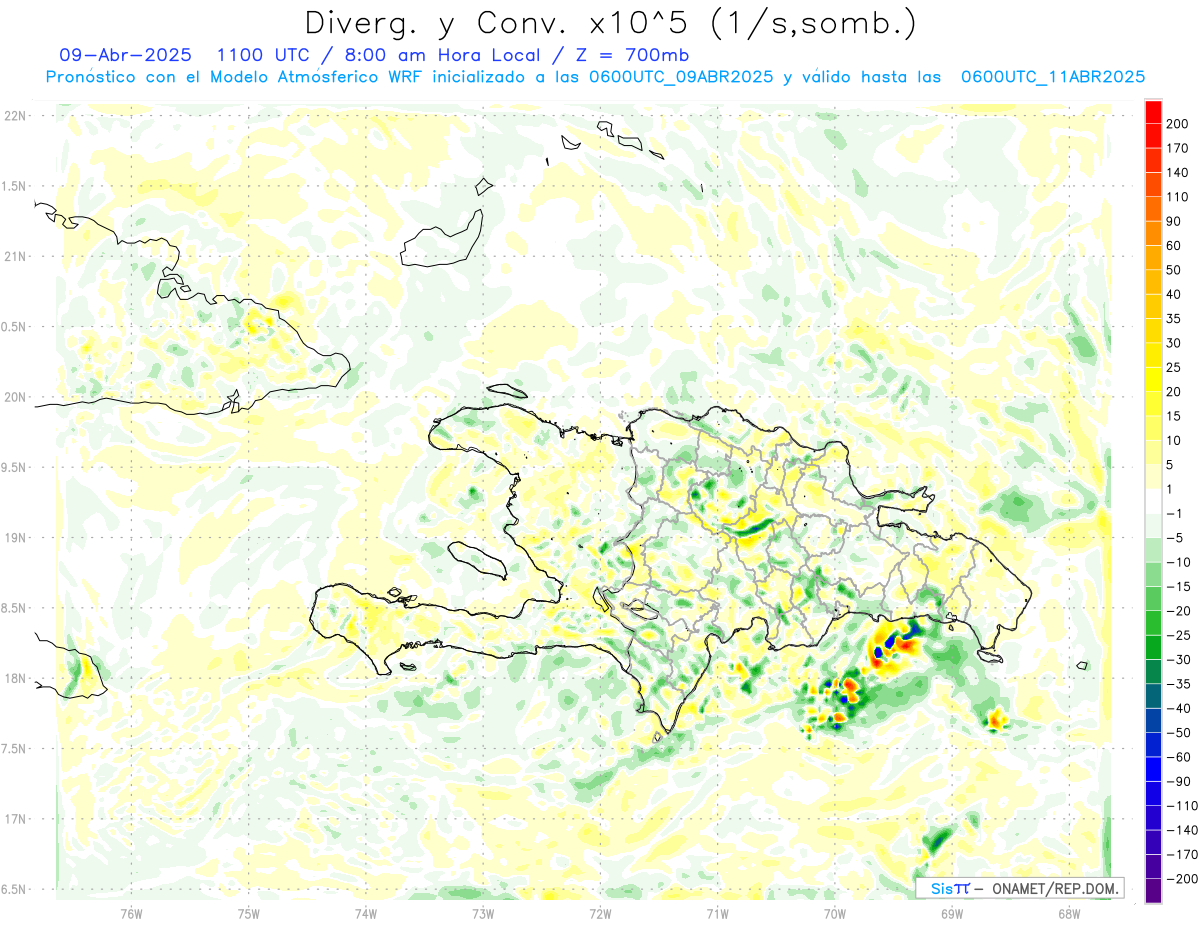Click the white color bar segment between 1 and -1
The height and width of the screenshot is (927, 1200).
pyautogui.click(x=1154, y=501)
